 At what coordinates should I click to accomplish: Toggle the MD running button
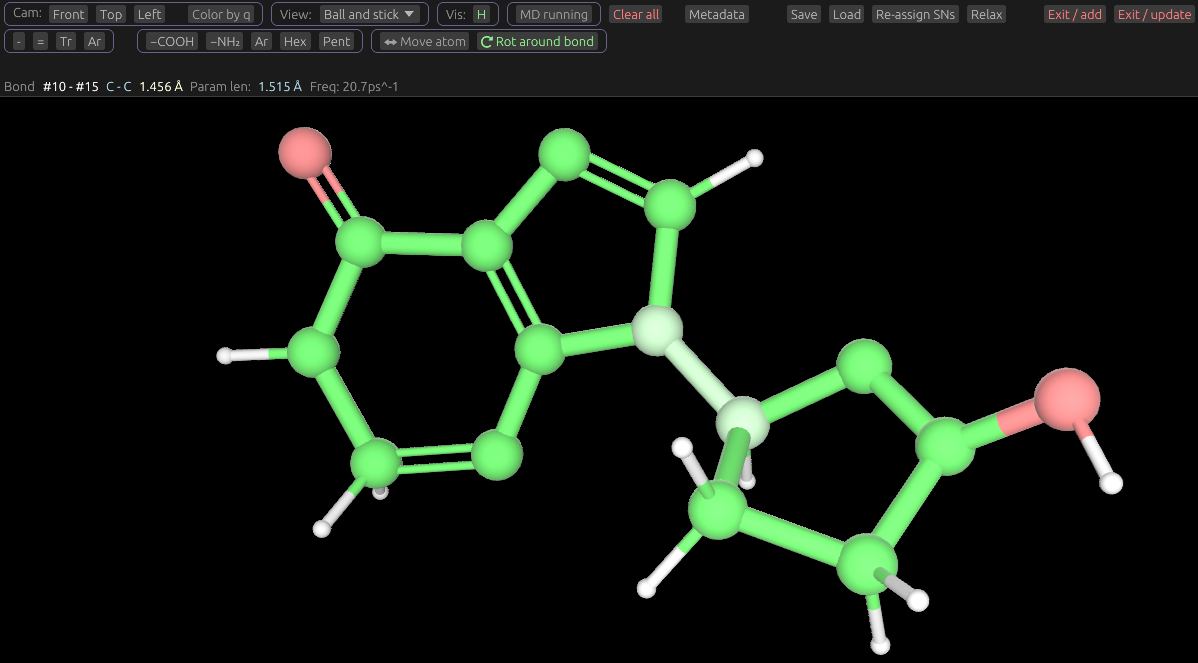point(553,14)
